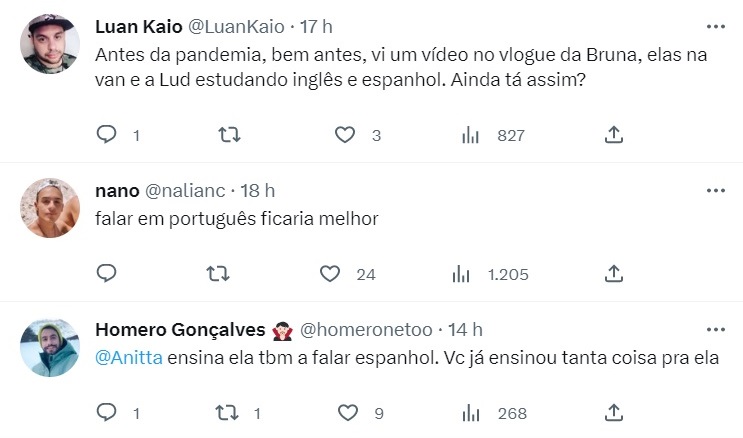The height and width of the screenshot is (438, 743).
Task: Open more options on Luan Kaio's tweet
Action: [x=715, y=27]
